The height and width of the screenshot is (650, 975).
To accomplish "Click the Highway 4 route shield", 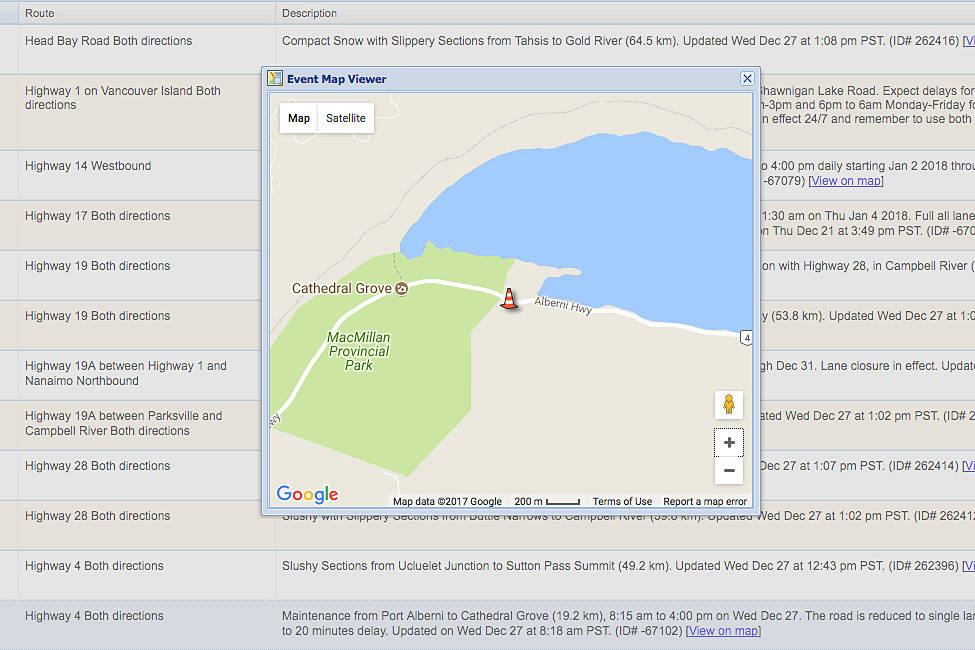I will (x=746, y=338).
